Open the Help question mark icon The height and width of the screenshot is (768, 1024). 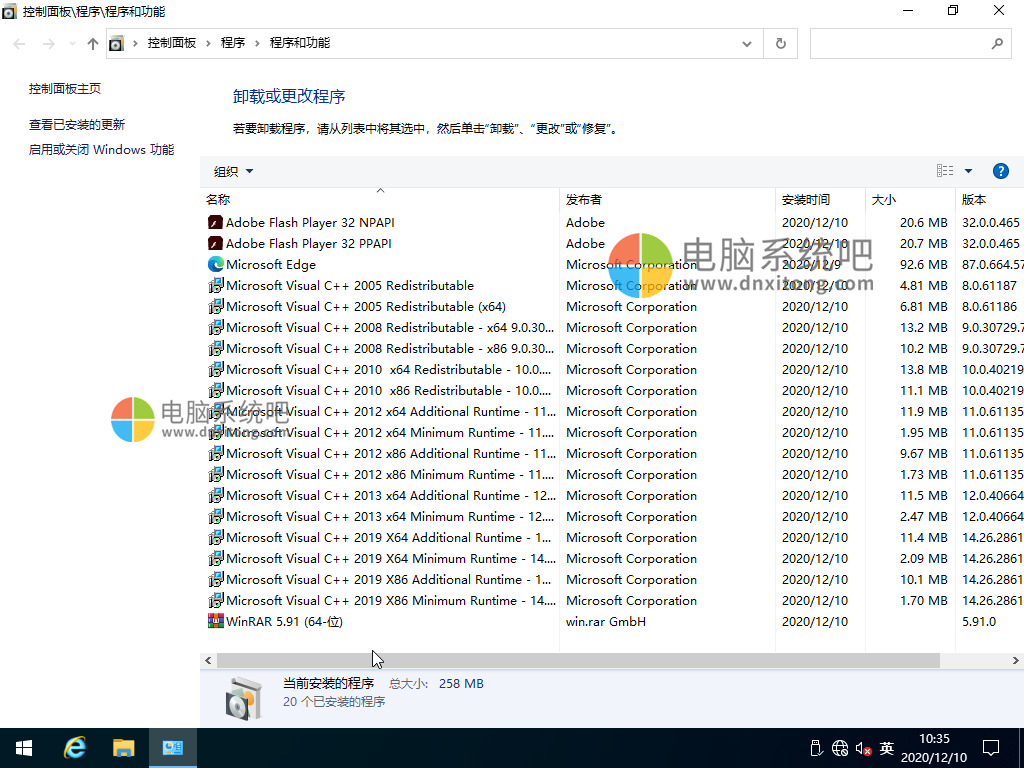1001,170
